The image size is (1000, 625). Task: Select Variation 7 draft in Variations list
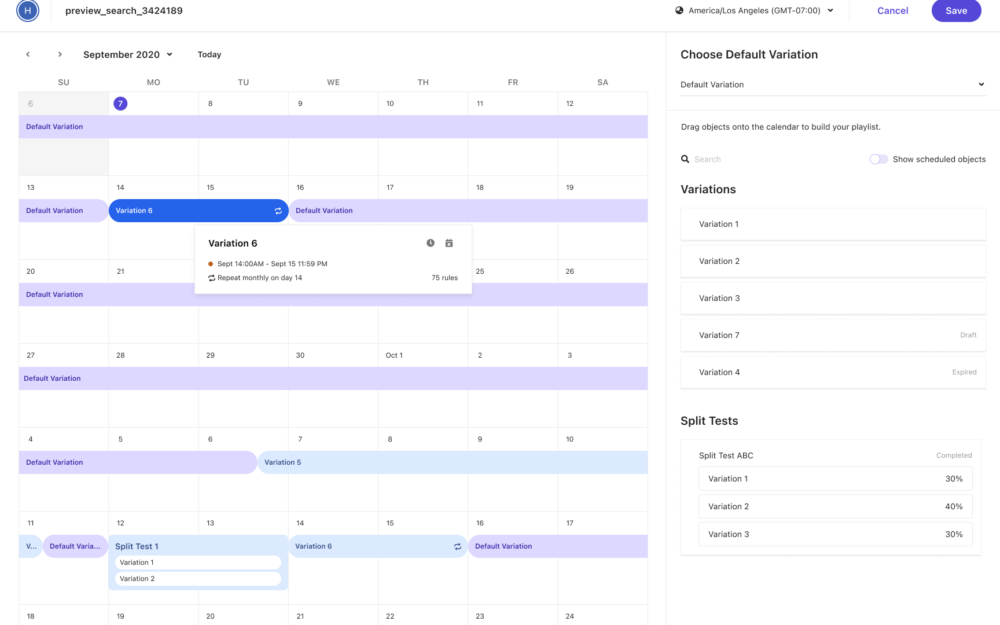(x=832, y=335)
